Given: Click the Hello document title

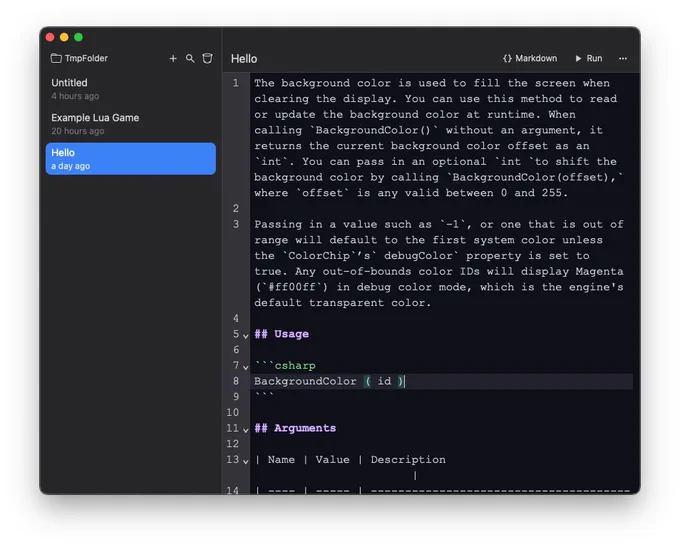Looking at the screenshot, I should (244, 59).
